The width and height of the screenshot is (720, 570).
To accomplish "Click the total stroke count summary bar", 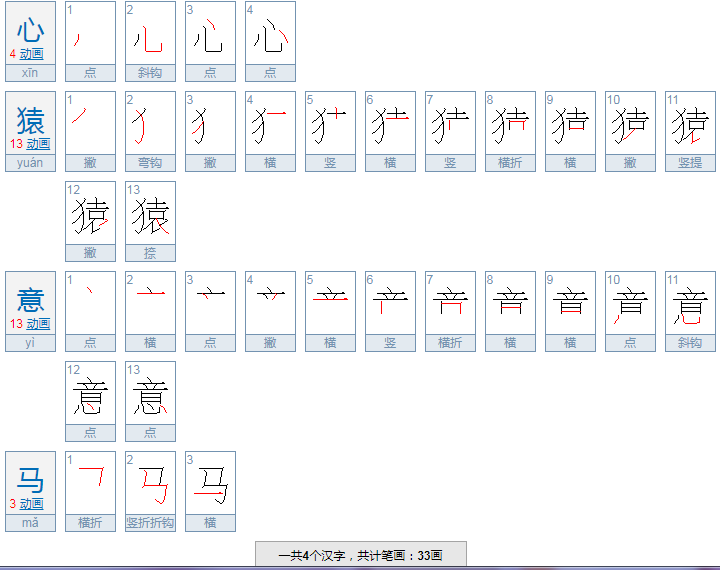I will [x=360, y=555].
